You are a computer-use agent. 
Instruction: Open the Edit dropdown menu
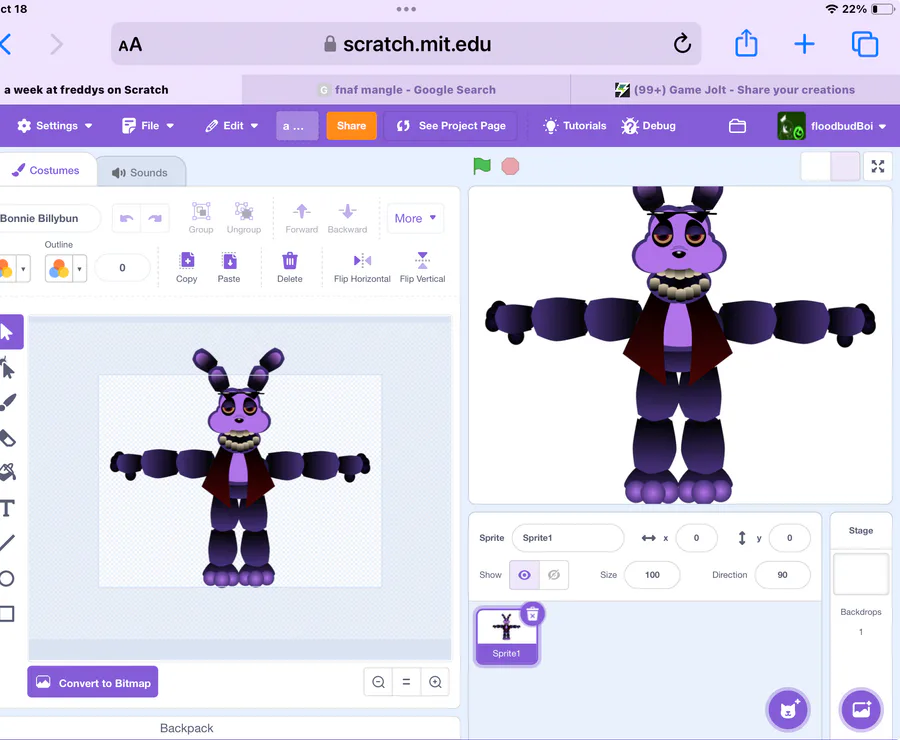[x=232, y=126]
